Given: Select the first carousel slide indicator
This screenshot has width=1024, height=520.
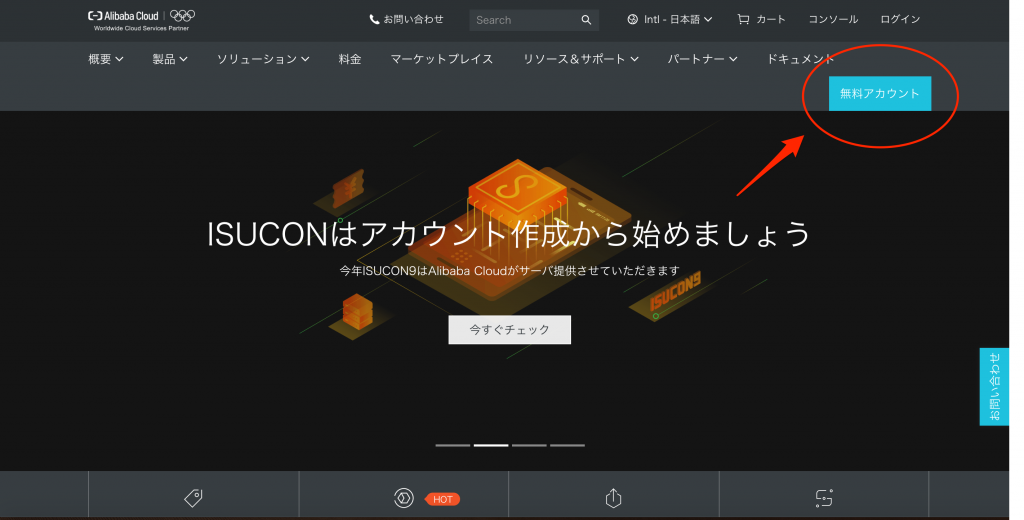Looking at the screenshot, I should tap(453, 445).
